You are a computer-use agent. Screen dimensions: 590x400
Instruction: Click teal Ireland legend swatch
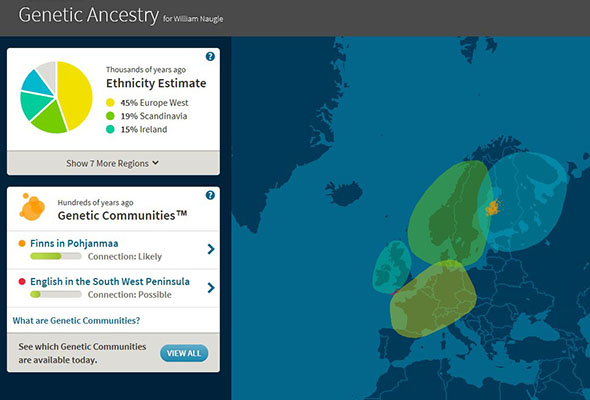[110, 129]
